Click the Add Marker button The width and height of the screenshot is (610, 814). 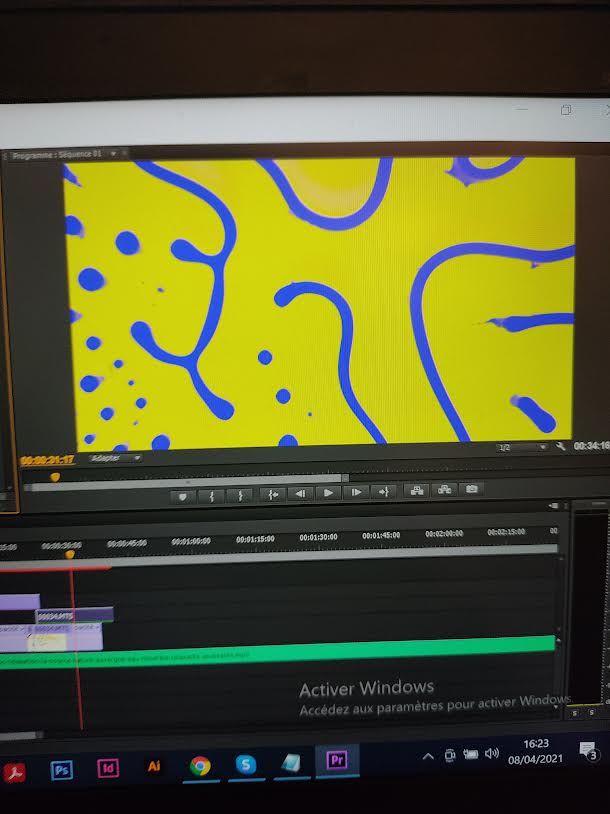[x=182, y=495]
